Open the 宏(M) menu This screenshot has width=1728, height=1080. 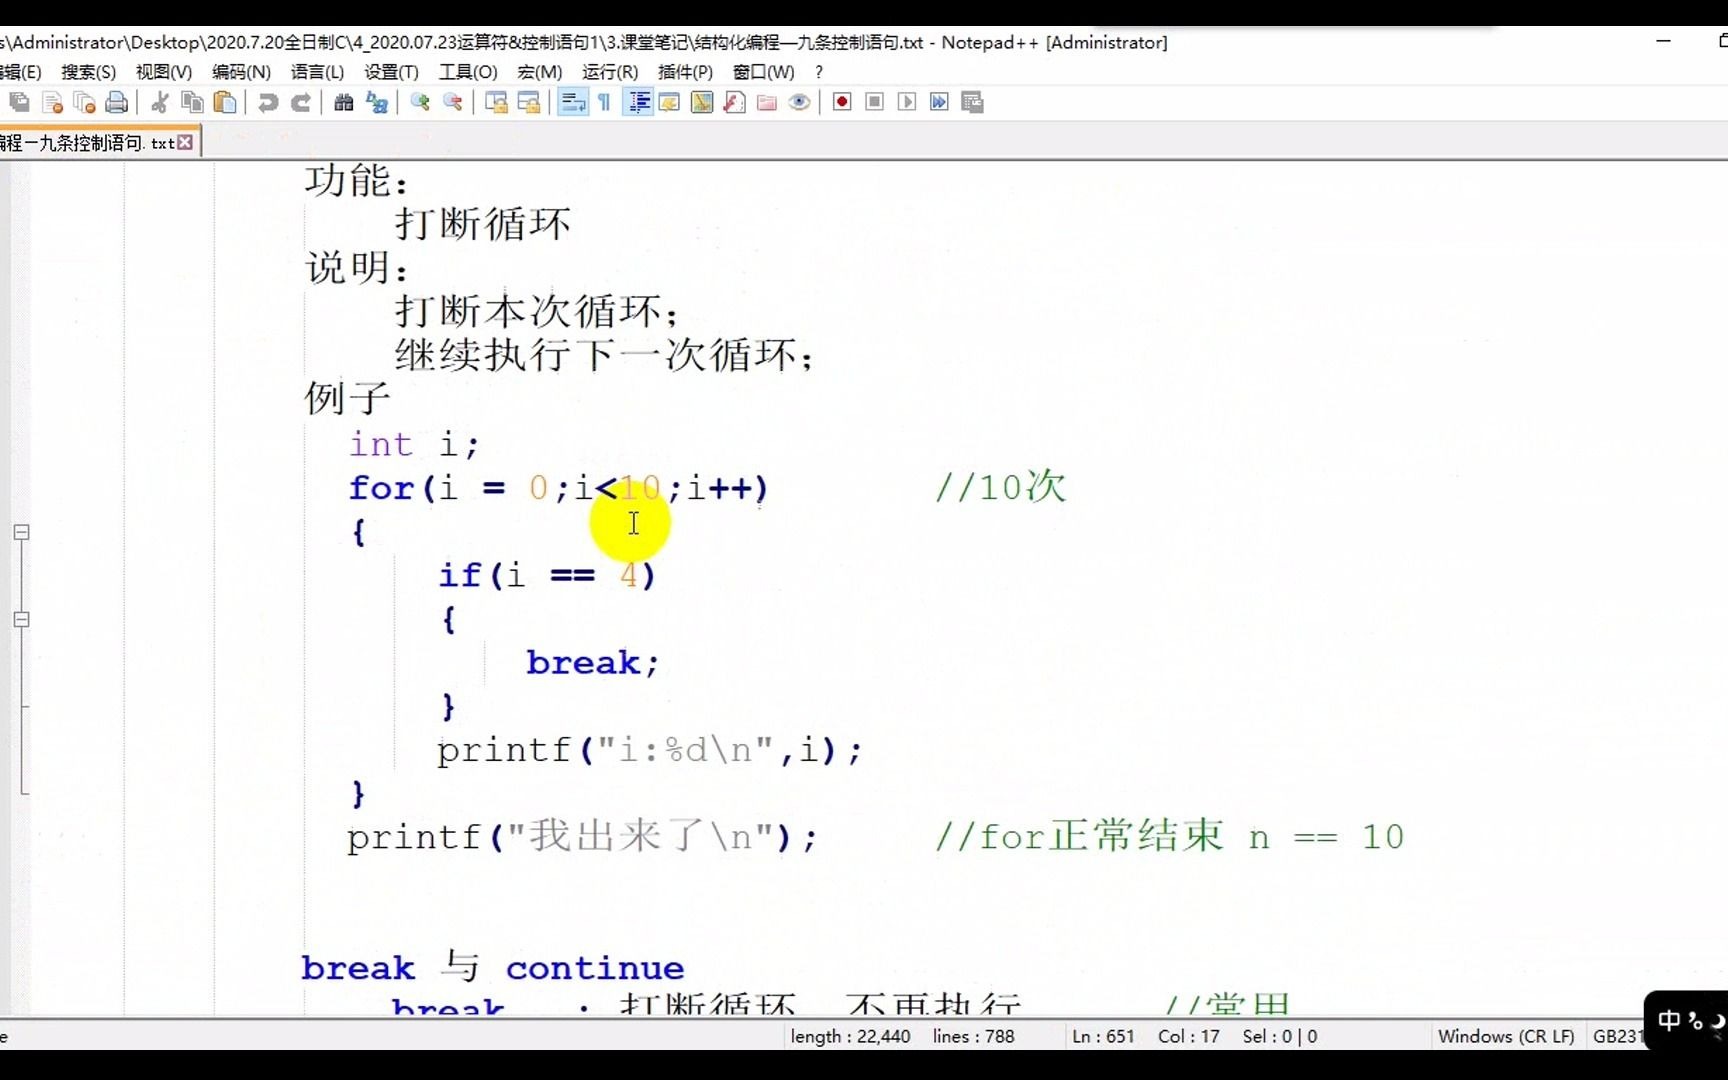click(x=540, y=72)
